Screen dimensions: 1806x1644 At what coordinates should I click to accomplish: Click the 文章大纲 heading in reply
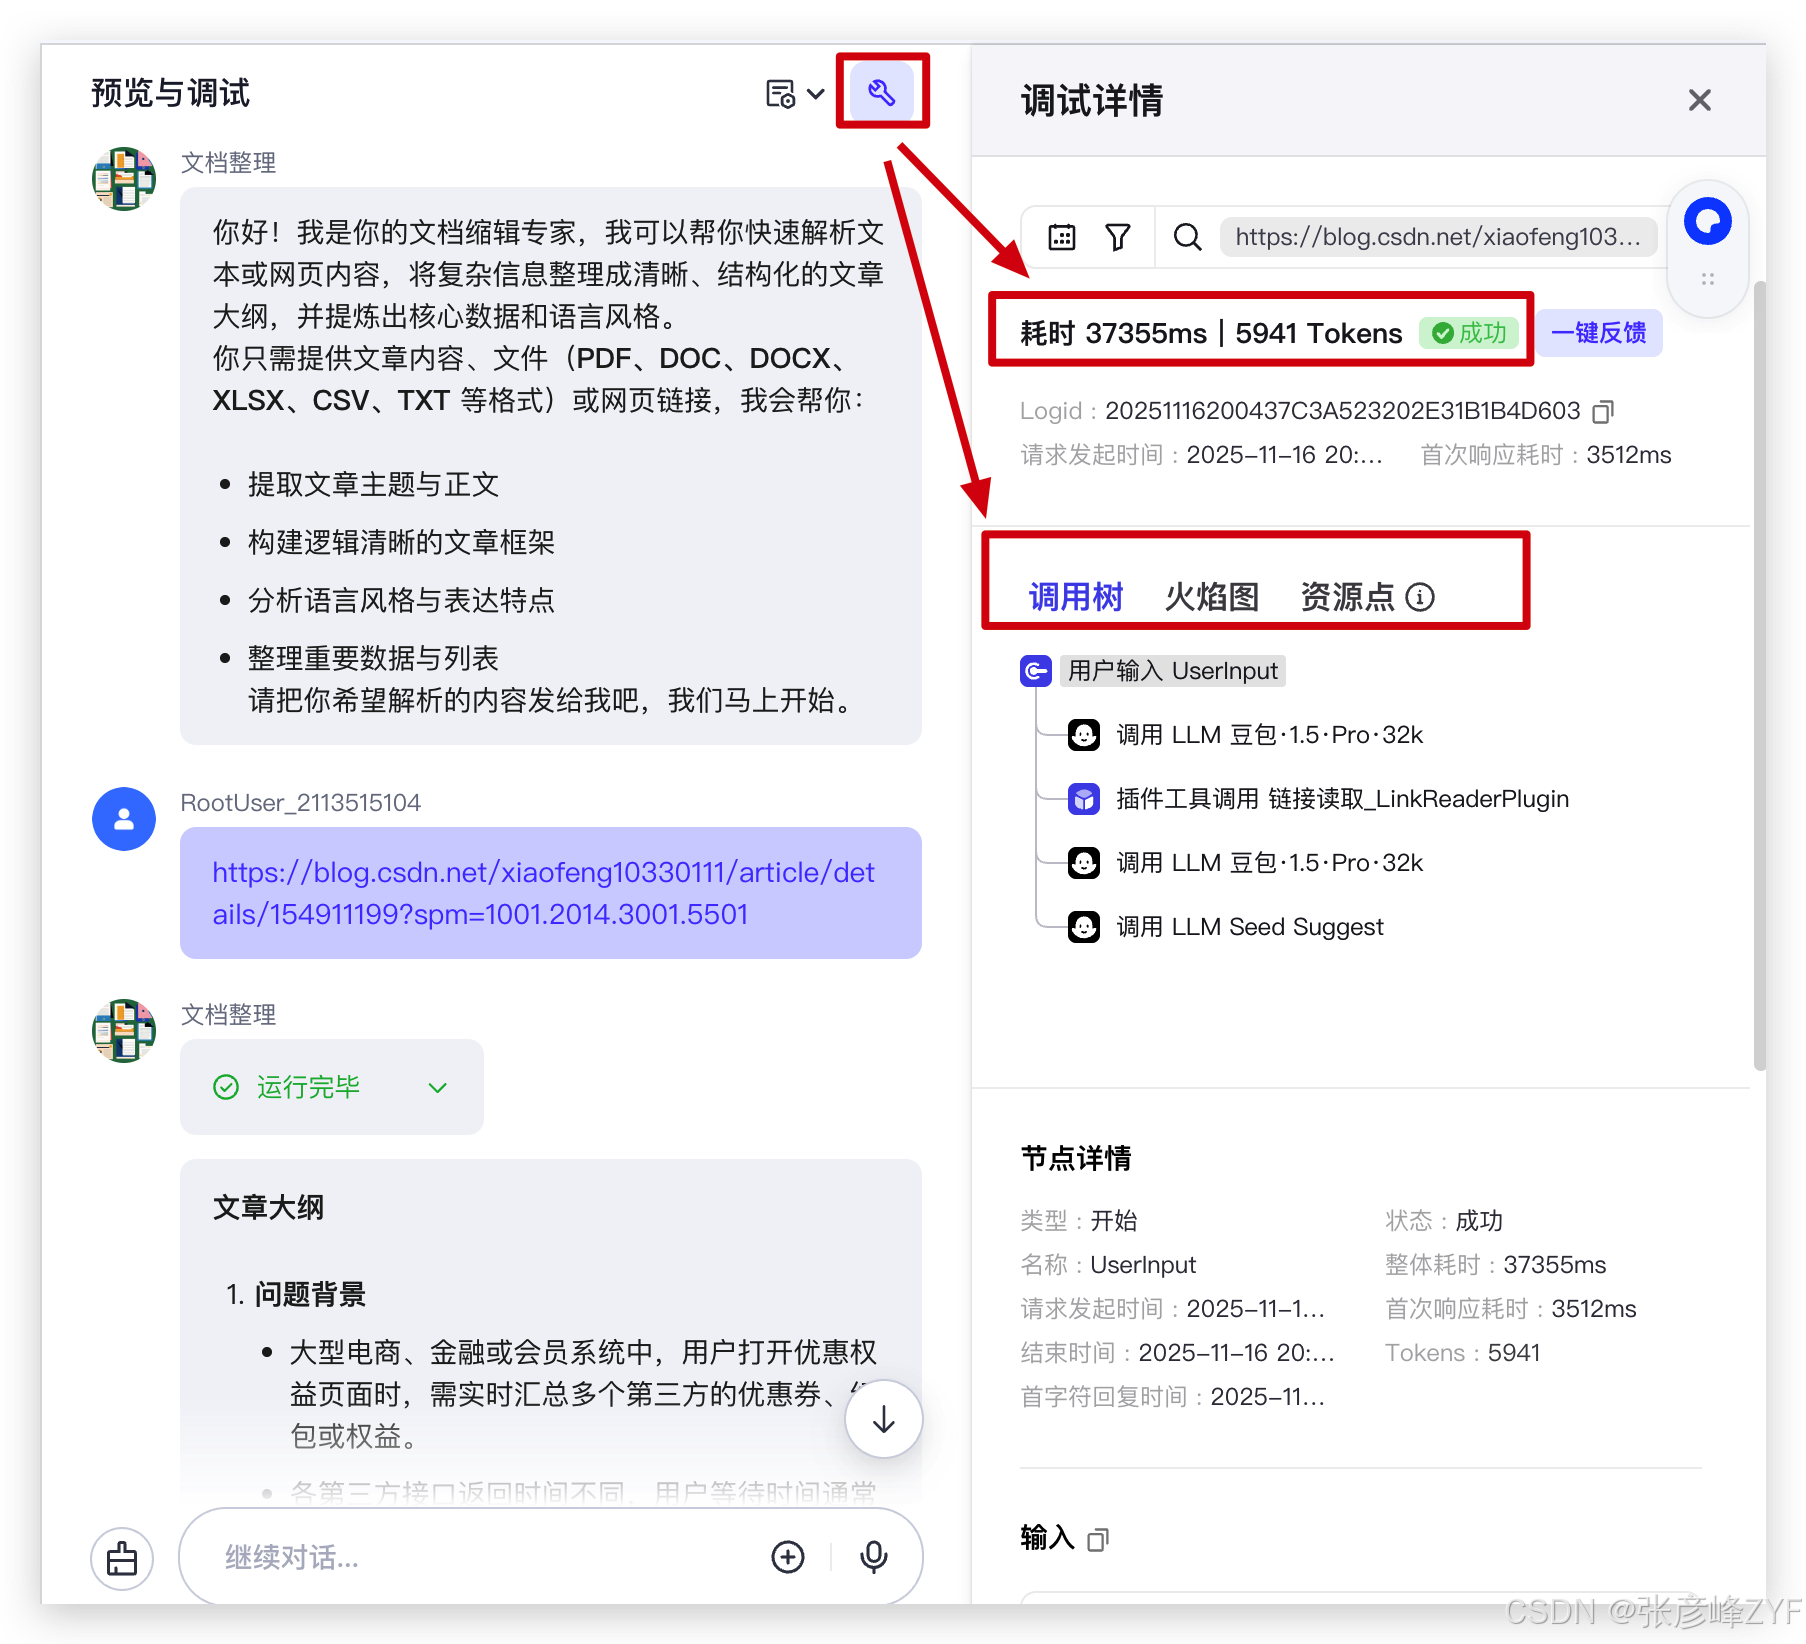coord(268,1207)
